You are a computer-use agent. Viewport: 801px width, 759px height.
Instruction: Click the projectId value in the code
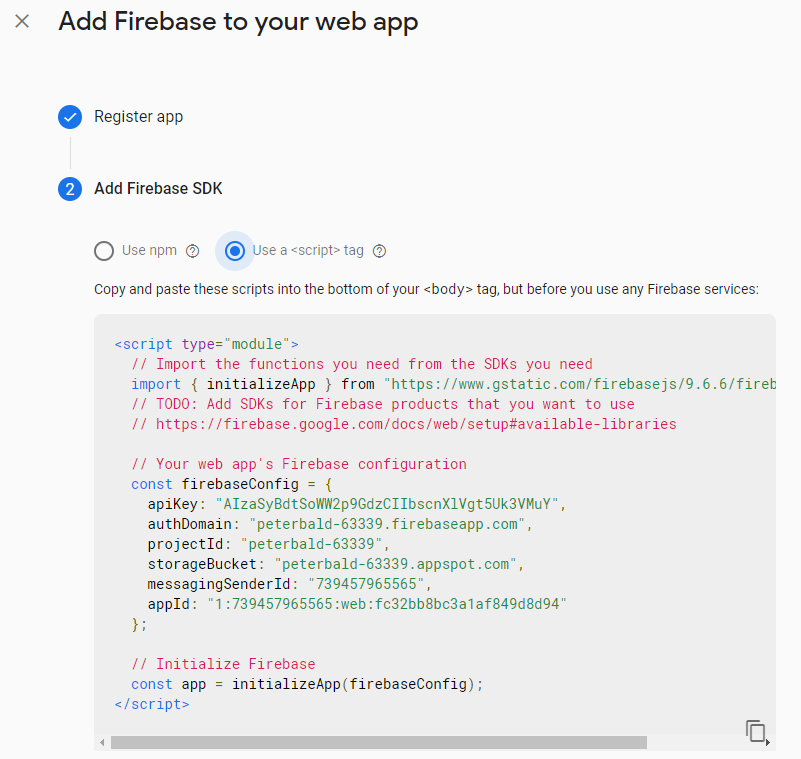(x=312, y=544)
